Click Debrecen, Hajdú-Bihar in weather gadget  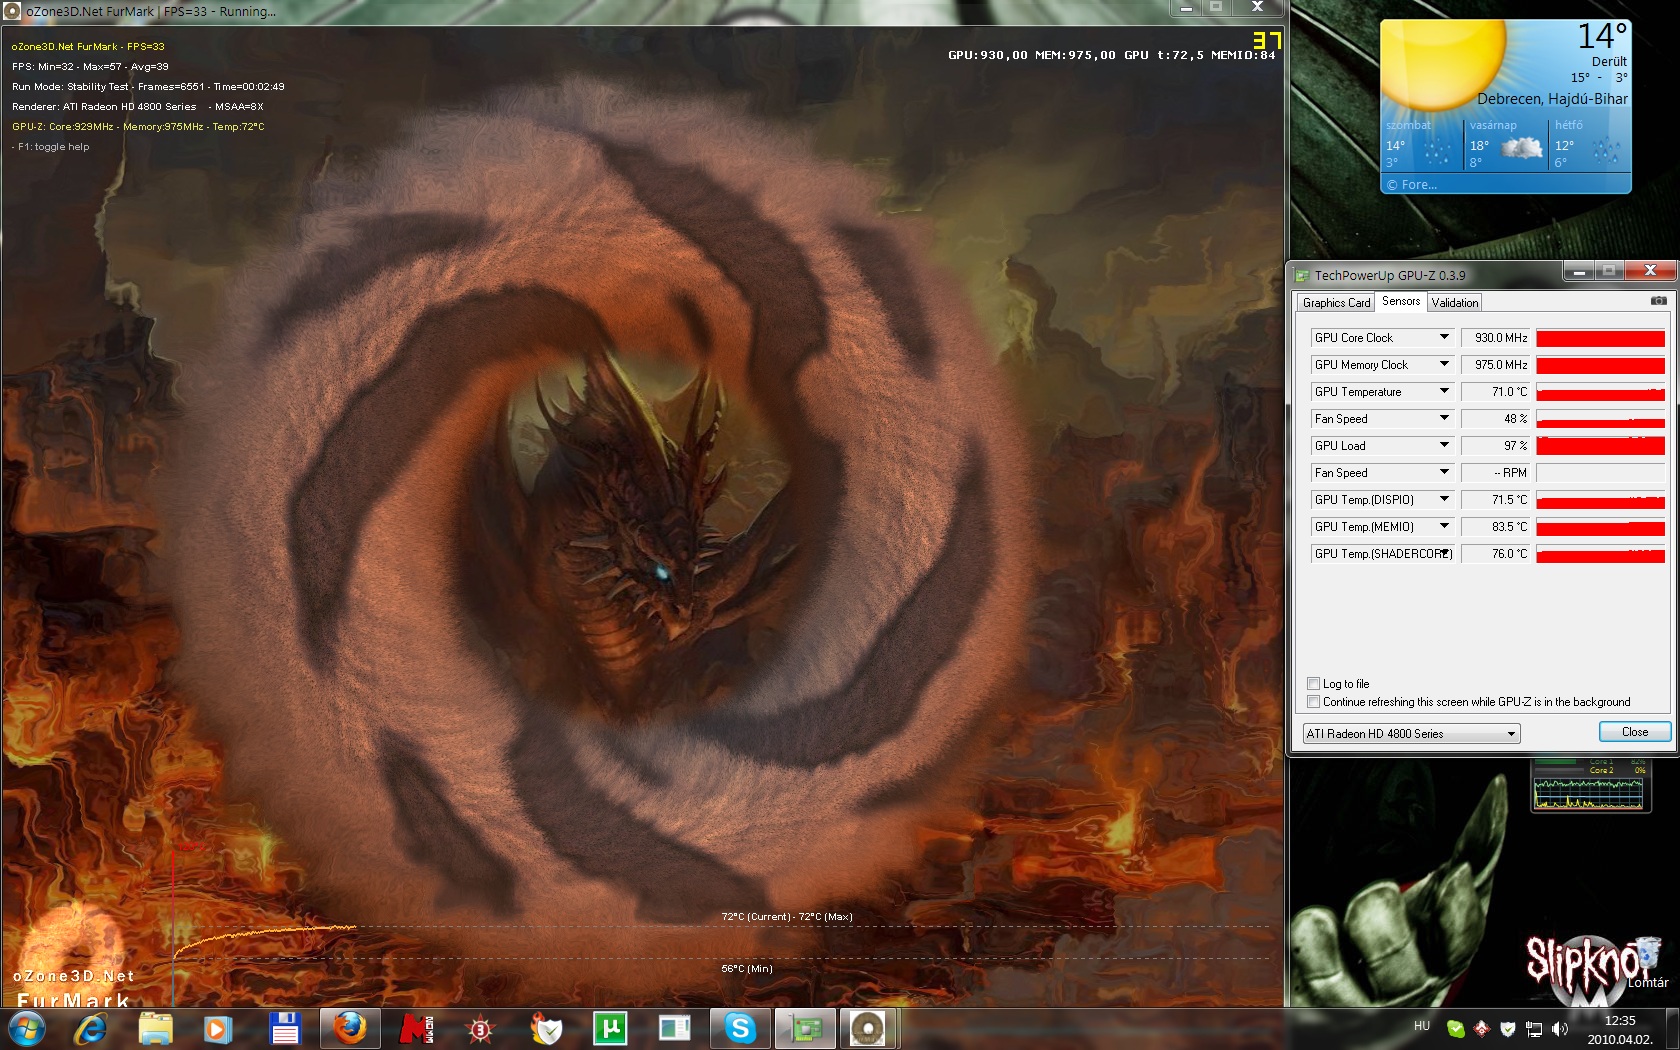tap(1552, 99)
